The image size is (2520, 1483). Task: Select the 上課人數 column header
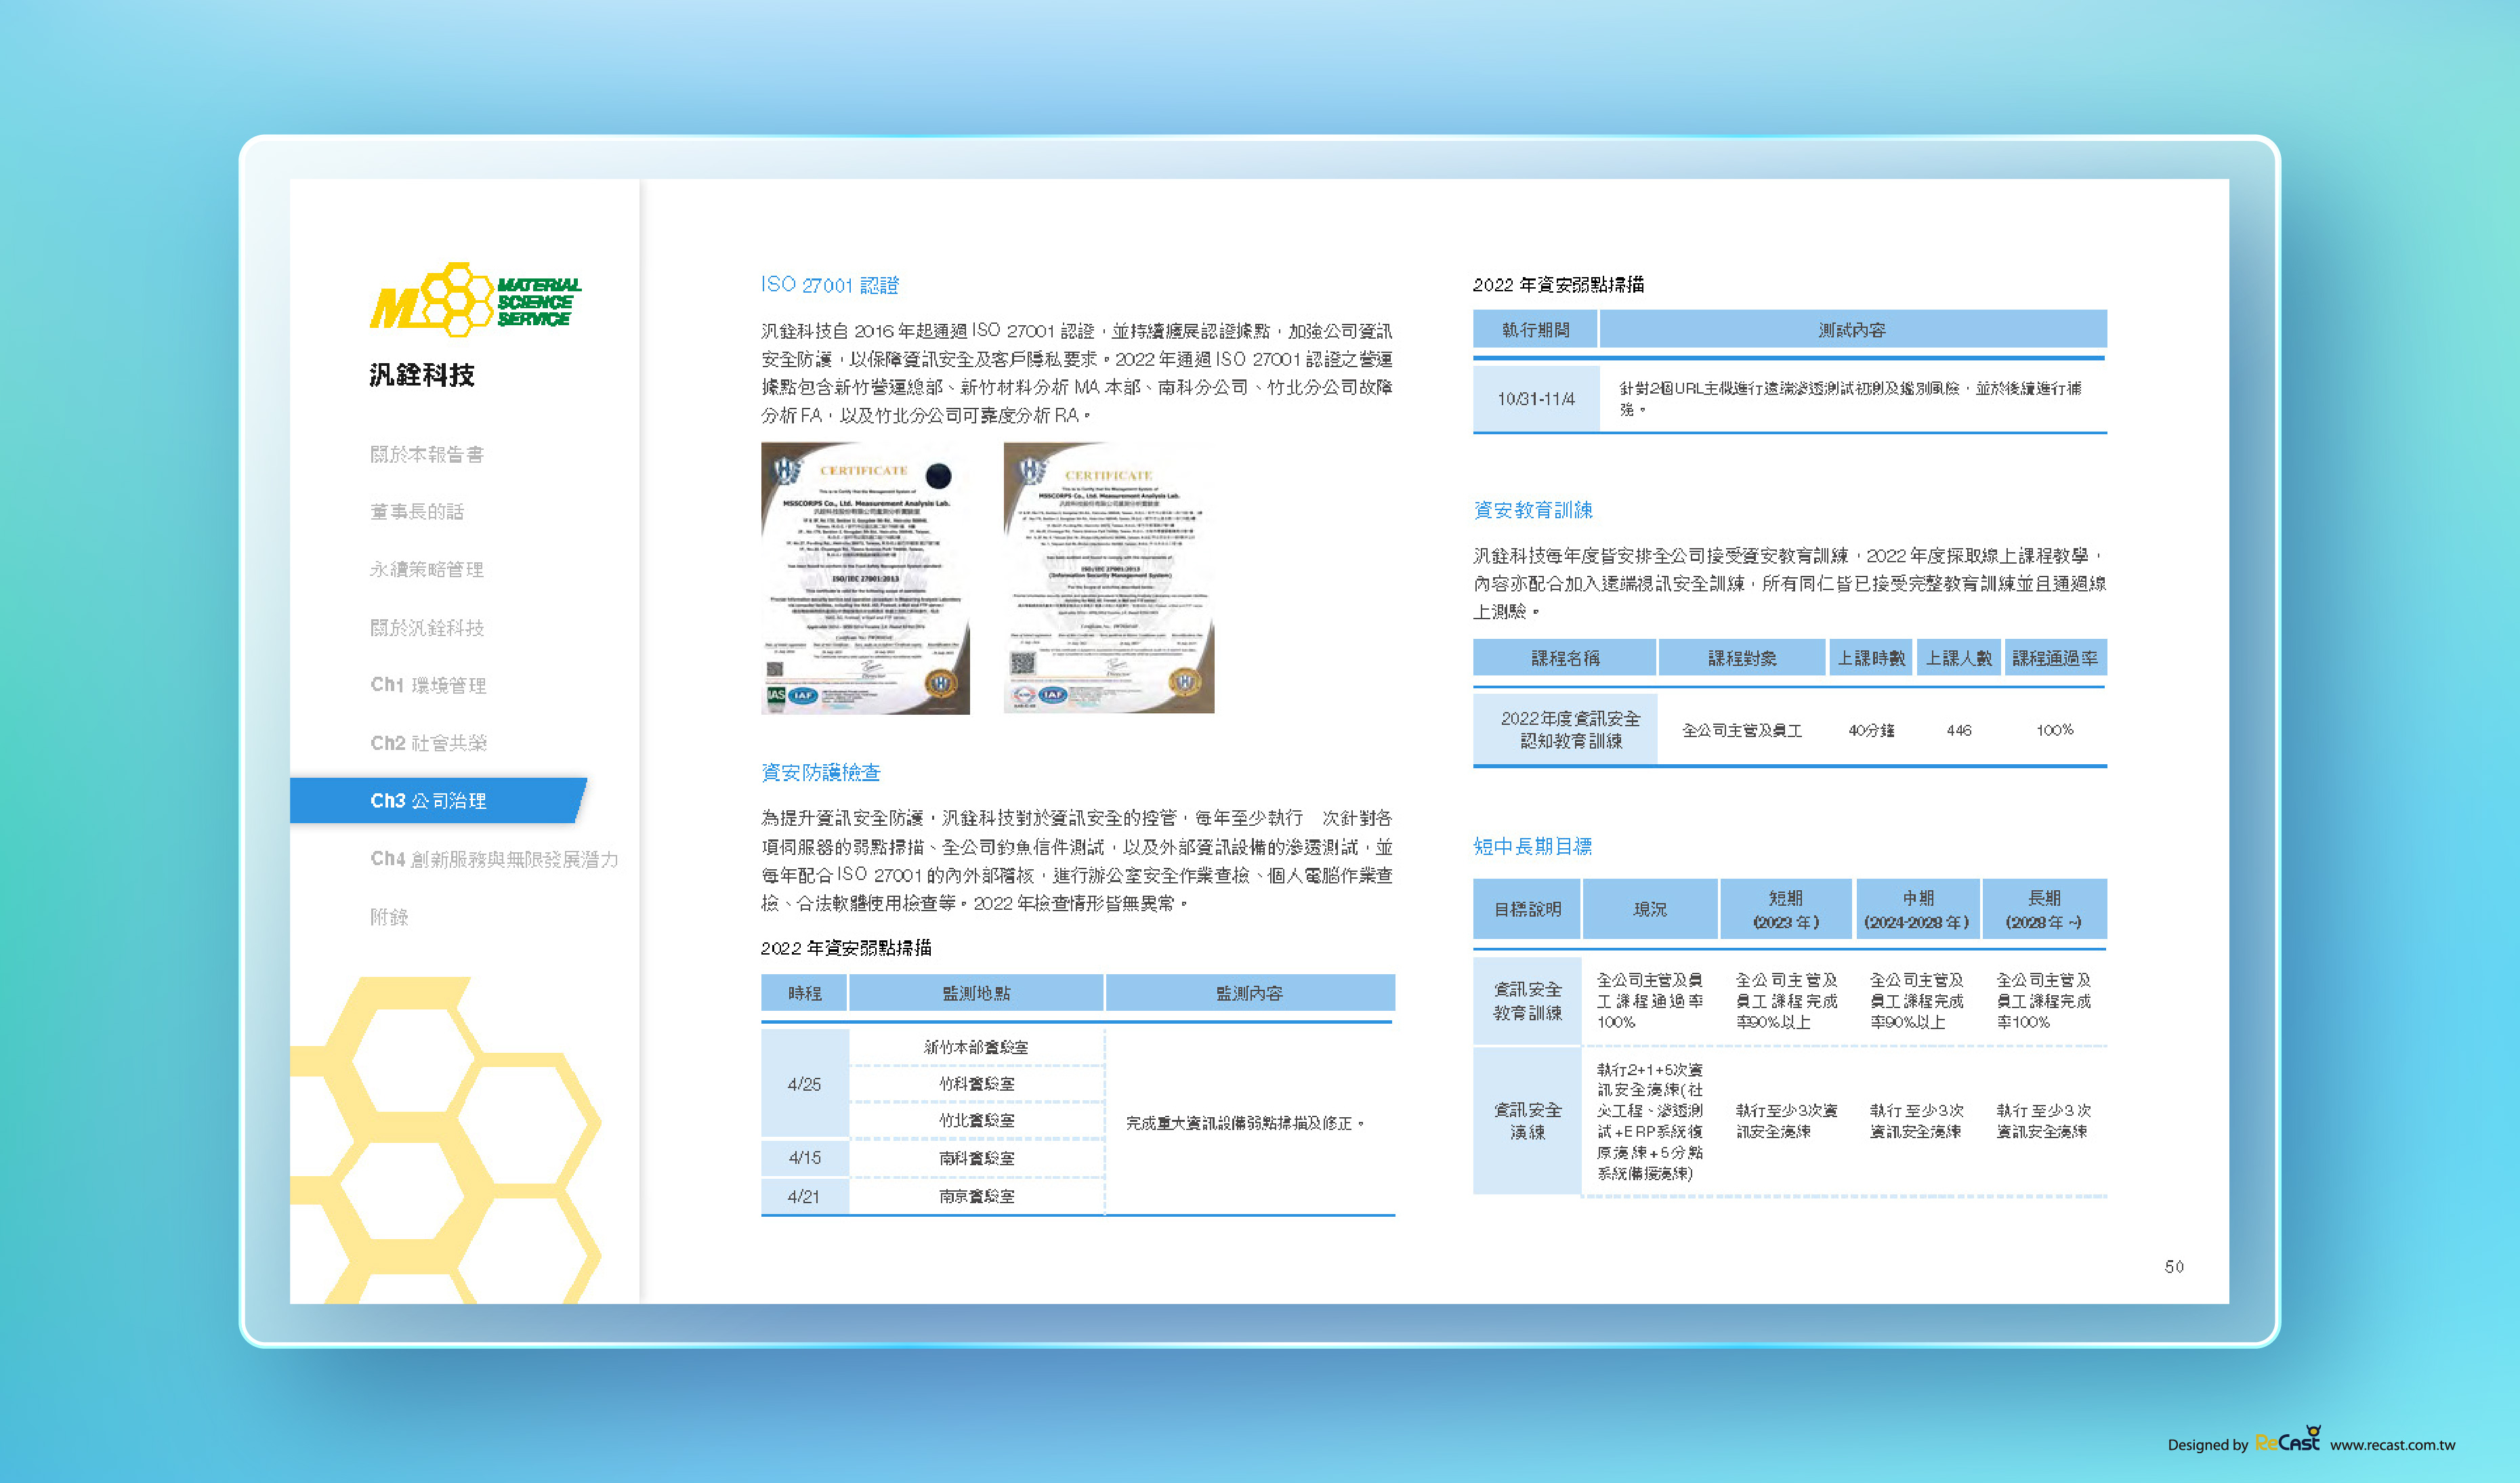(1959, 658)
